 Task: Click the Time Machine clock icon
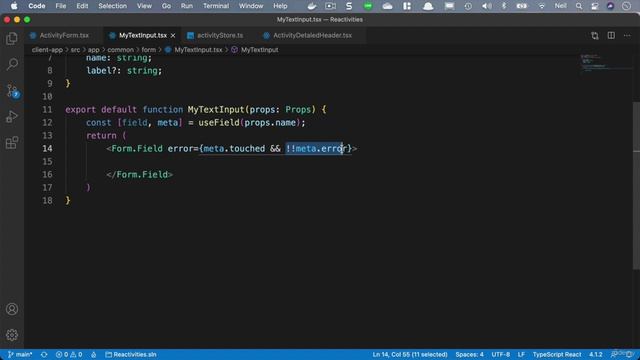pyautogui.click(x=468, y=6)
